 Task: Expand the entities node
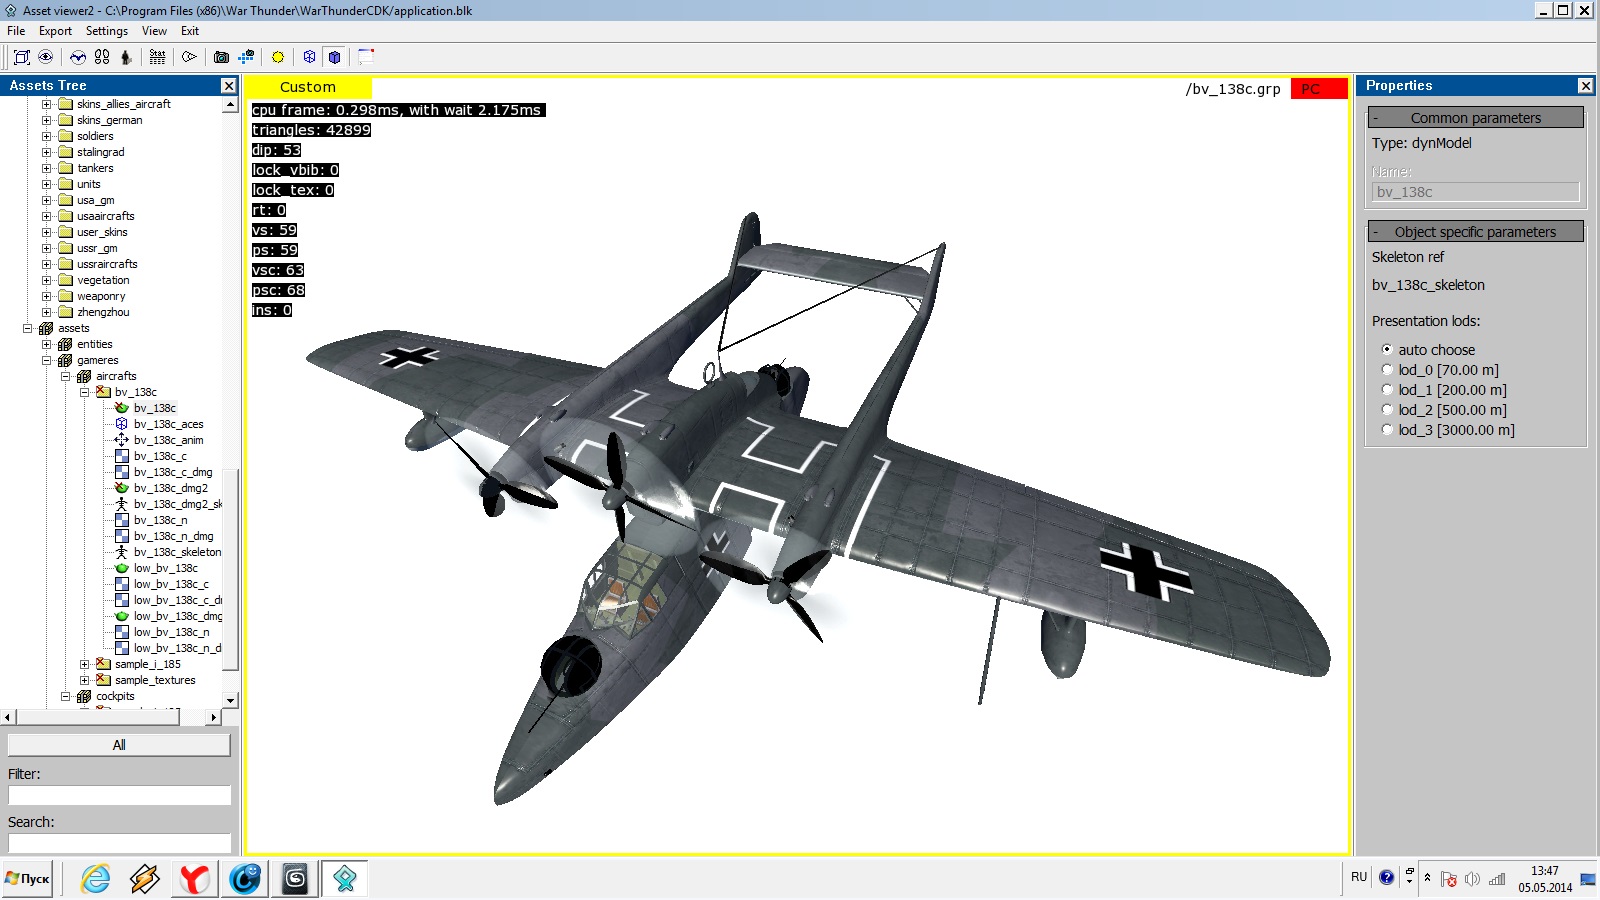pos(46,344)
